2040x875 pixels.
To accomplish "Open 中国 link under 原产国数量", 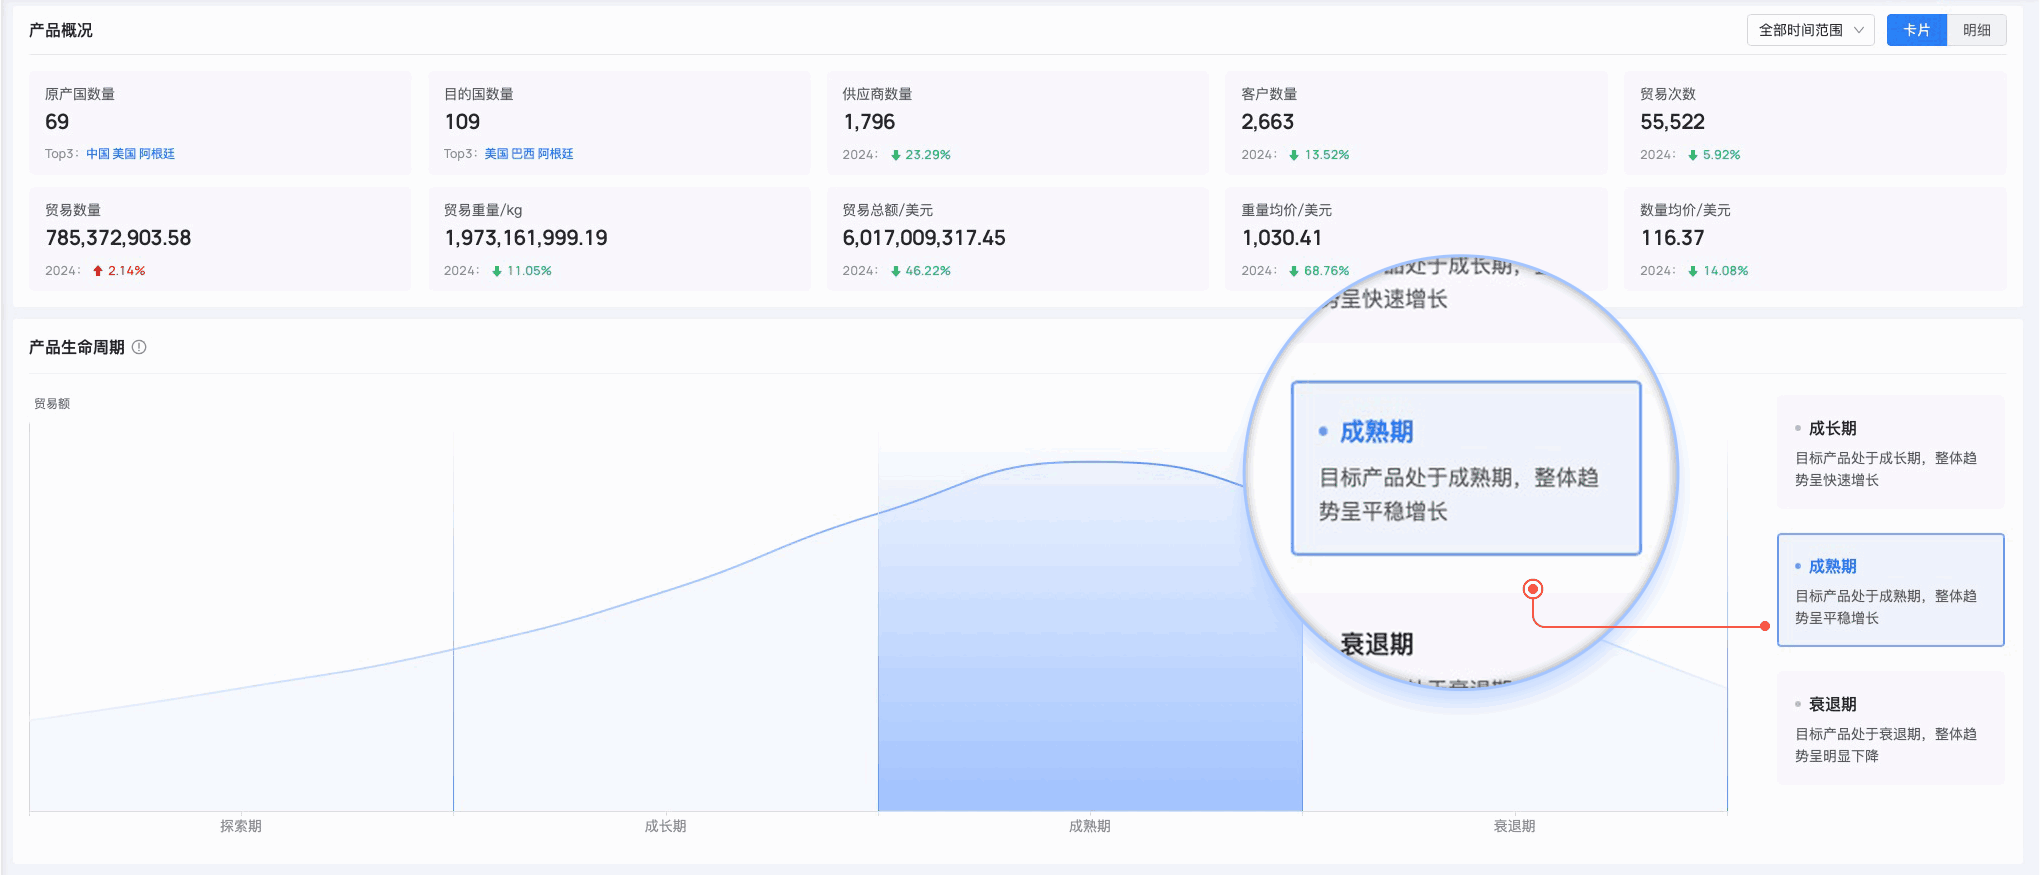I will click(x=98, y=154).
